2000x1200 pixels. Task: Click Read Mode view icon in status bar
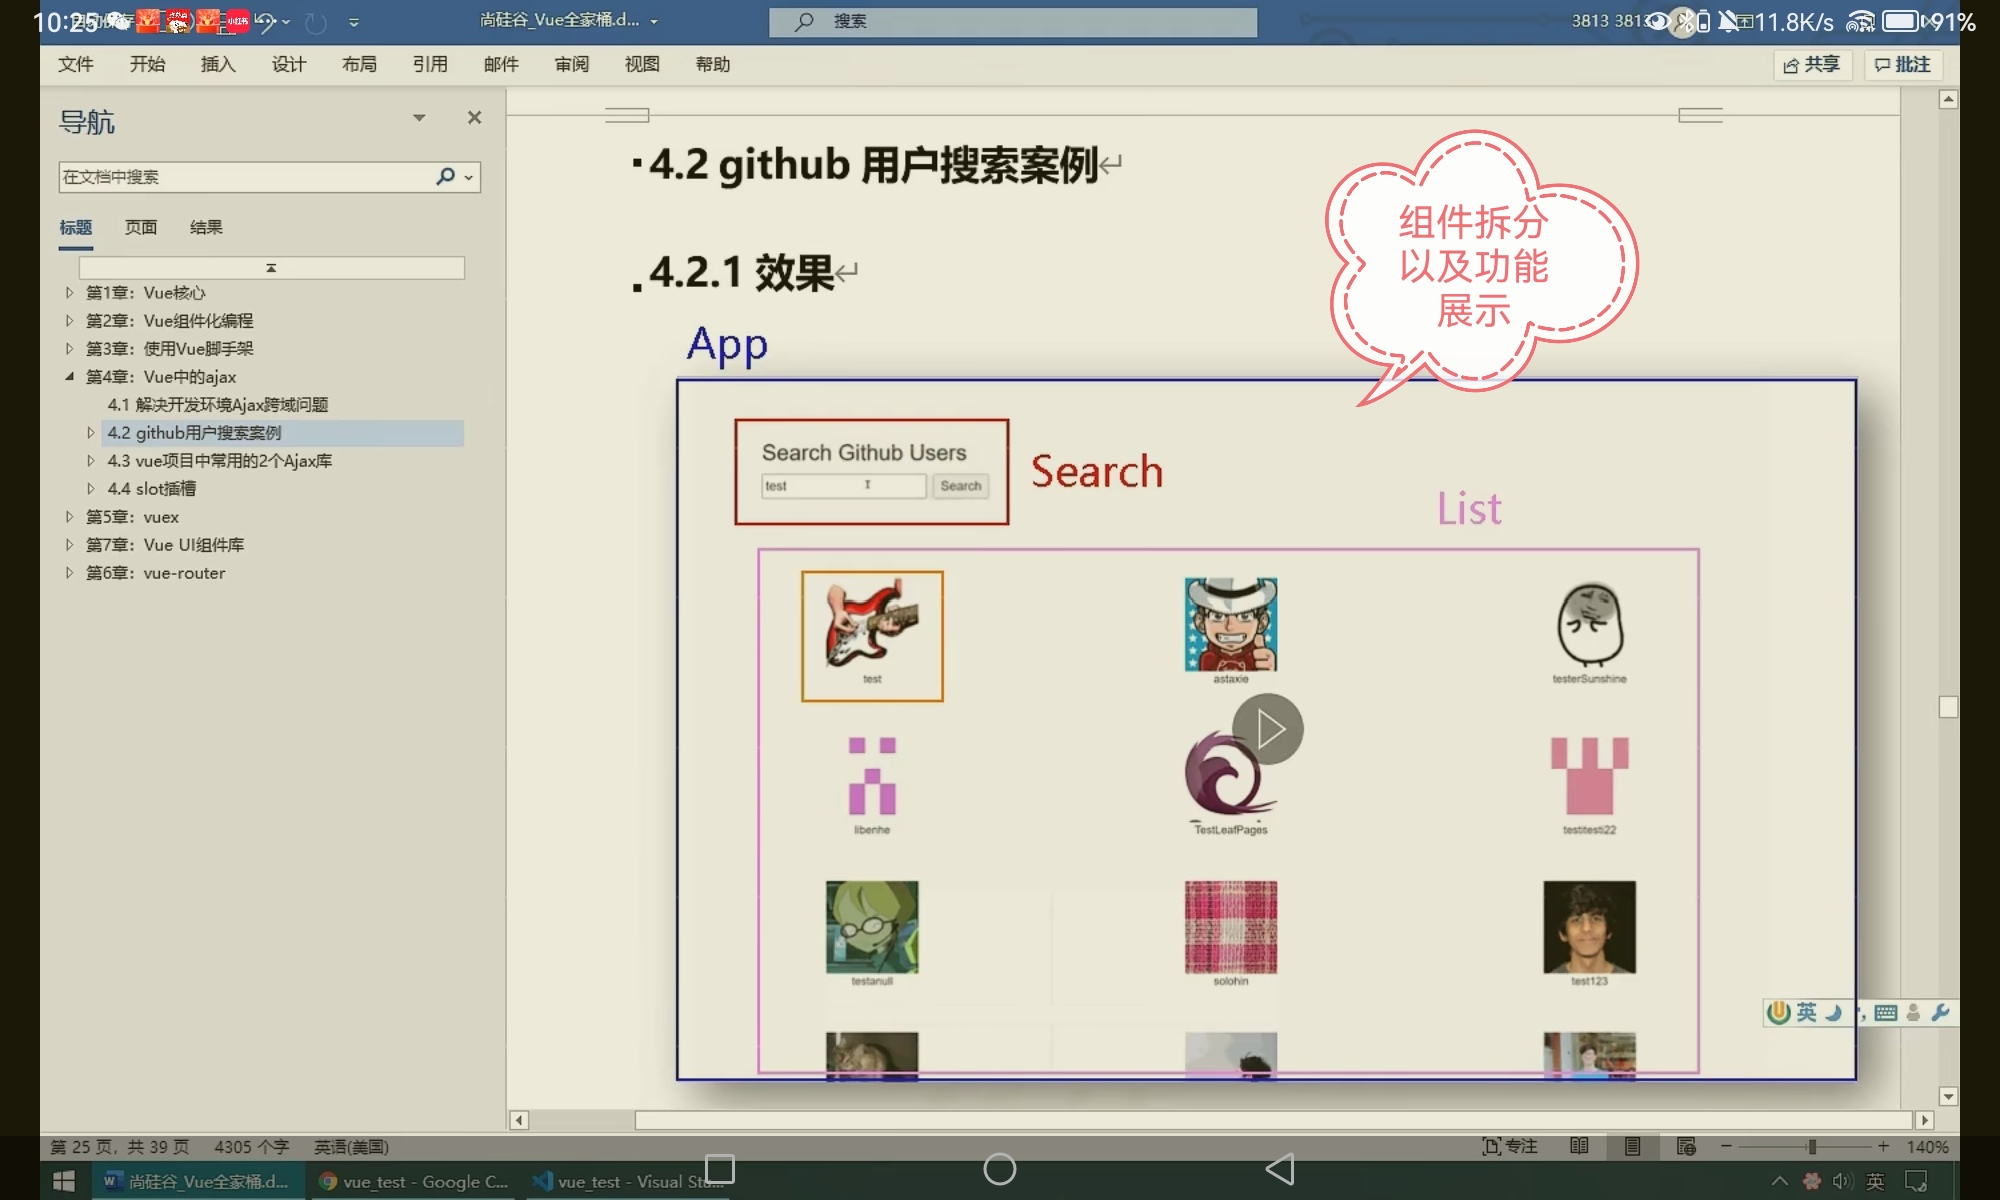click(x=1579, y=1146)
